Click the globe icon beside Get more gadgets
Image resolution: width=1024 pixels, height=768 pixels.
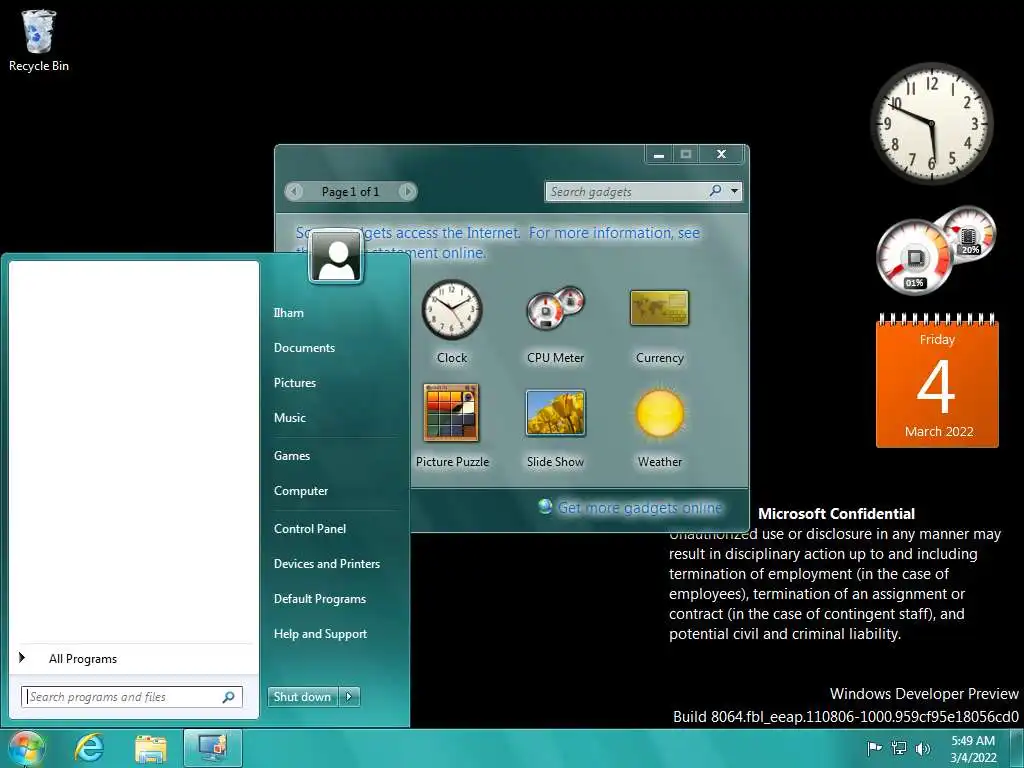[545, 507]
